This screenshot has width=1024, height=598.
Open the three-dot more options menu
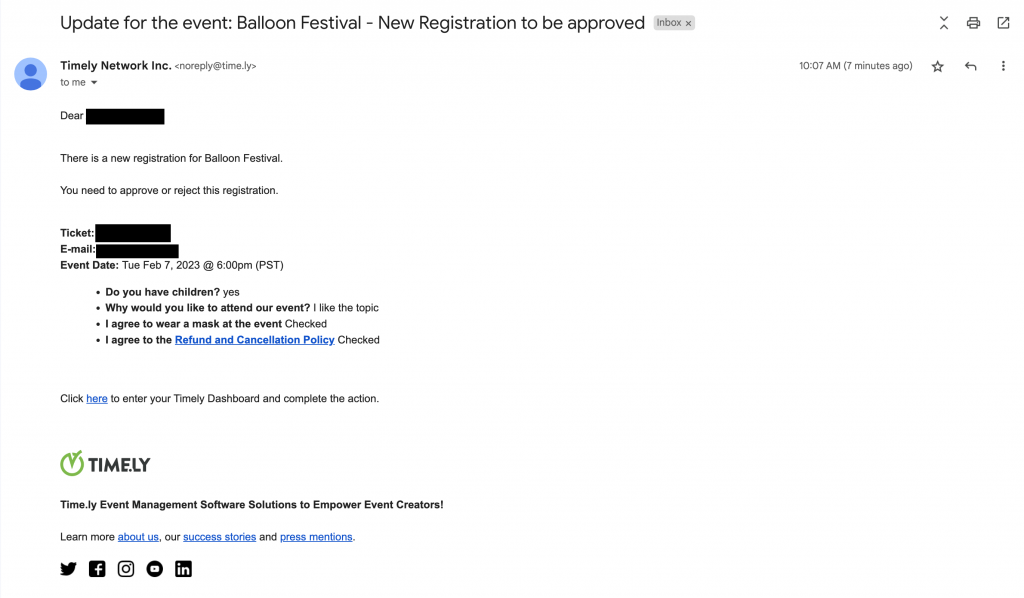(1003, 66)
